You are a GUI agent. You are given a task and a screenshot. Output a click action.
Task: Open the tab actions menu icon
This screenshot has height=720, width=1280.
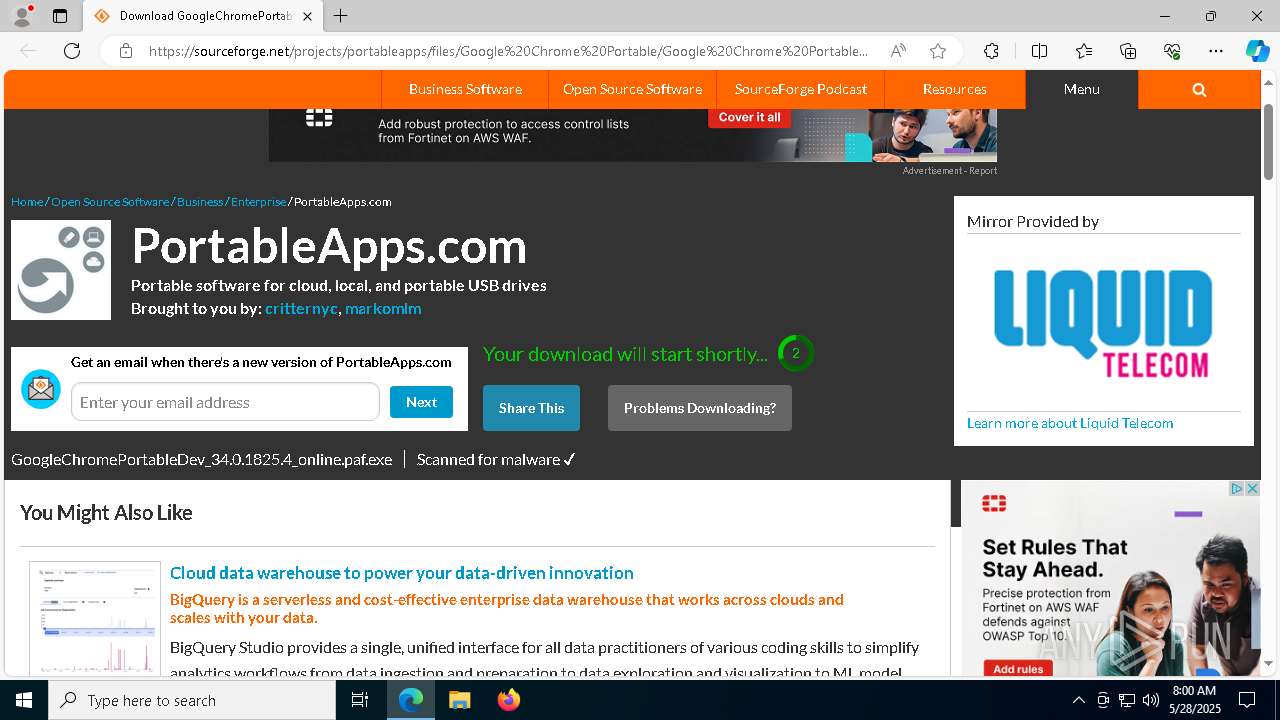point(60,16)
